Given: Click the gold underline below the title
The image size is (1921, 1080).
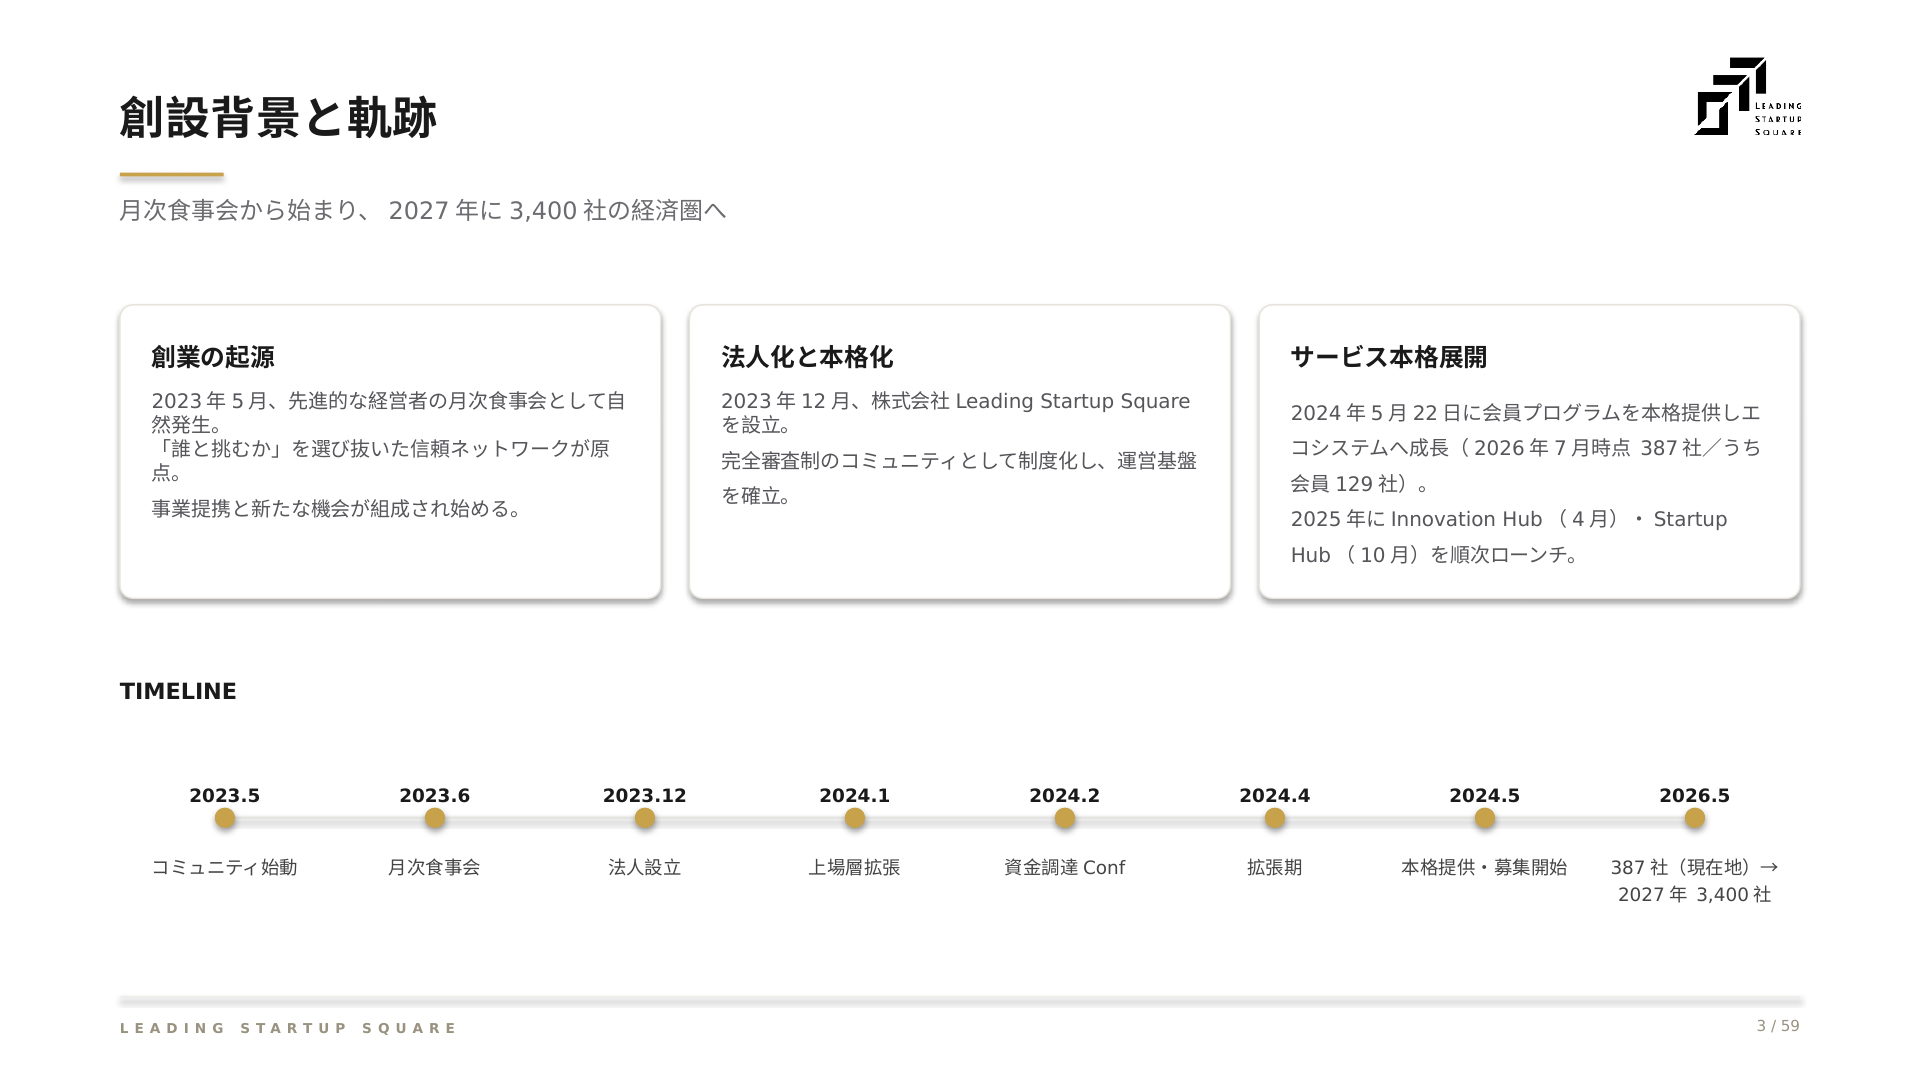Looking at the screenshot, I should [x=171, y=175].
